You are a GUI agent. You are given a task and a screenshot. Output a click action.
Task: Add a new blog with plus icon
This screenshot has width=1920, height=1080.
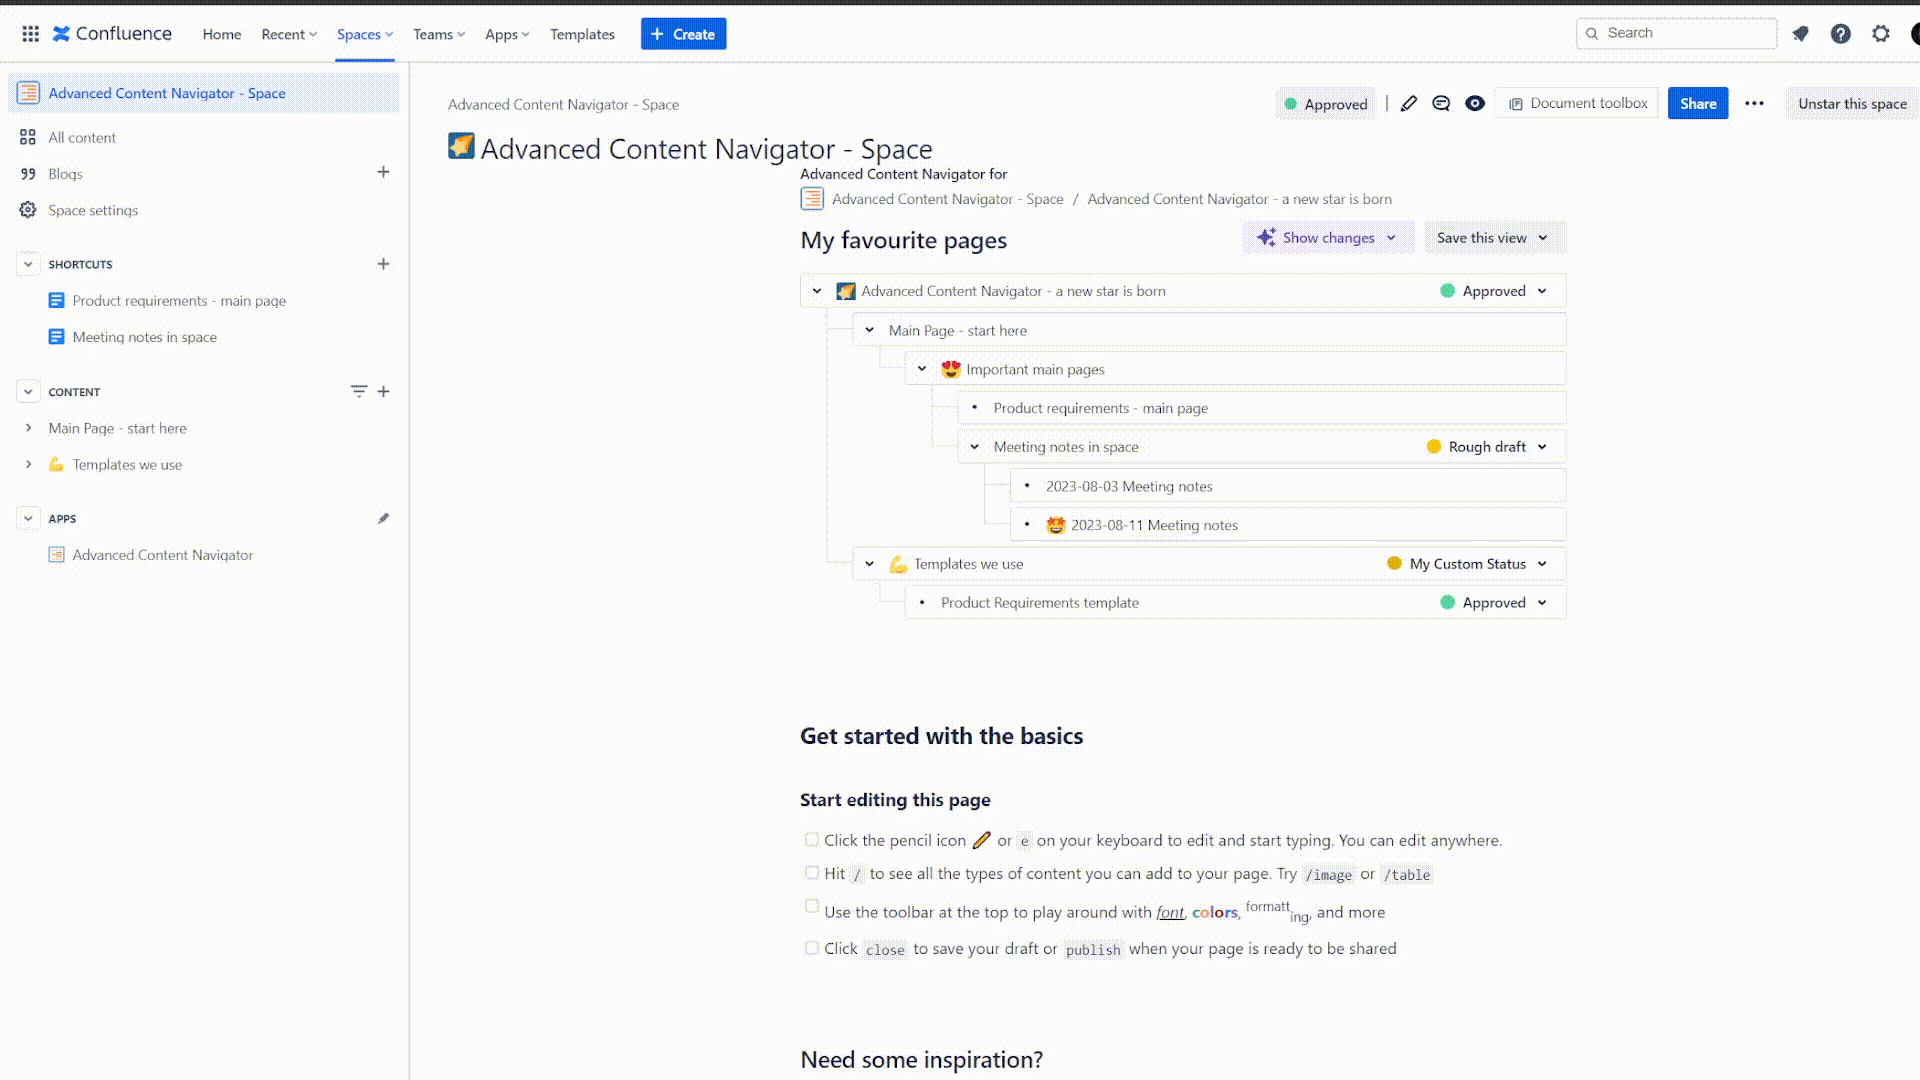(383, 172)
